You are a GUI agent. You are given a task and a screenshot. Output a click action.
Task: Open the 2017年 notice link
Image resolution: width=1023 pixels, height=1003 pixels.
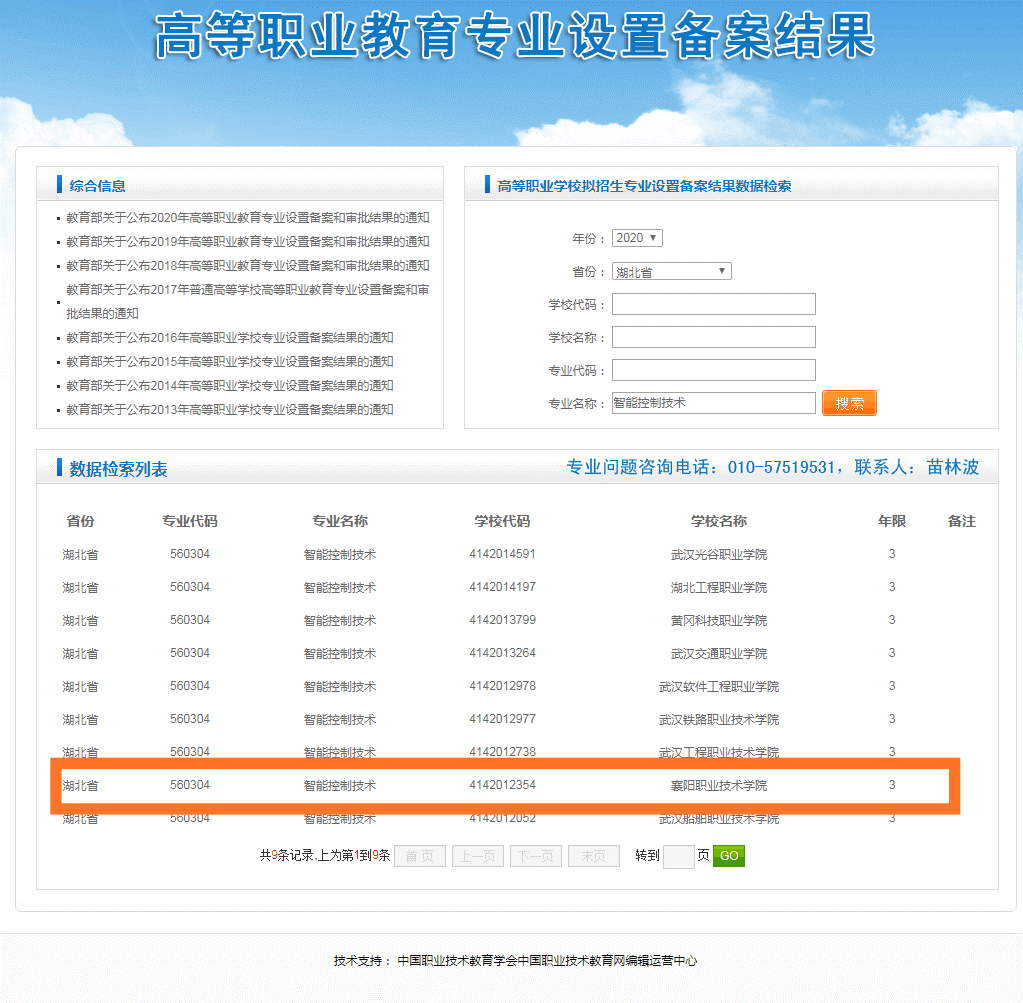[x=248, y=290]
